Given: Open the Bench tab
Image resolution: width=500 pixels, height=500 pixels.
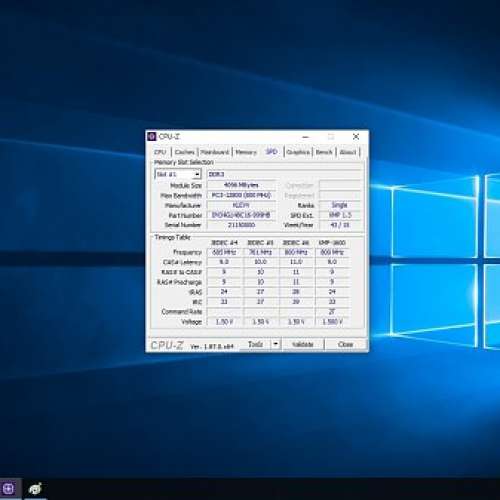Looking at the screenshot, I should pyautogui.click(x=324, y=152).
